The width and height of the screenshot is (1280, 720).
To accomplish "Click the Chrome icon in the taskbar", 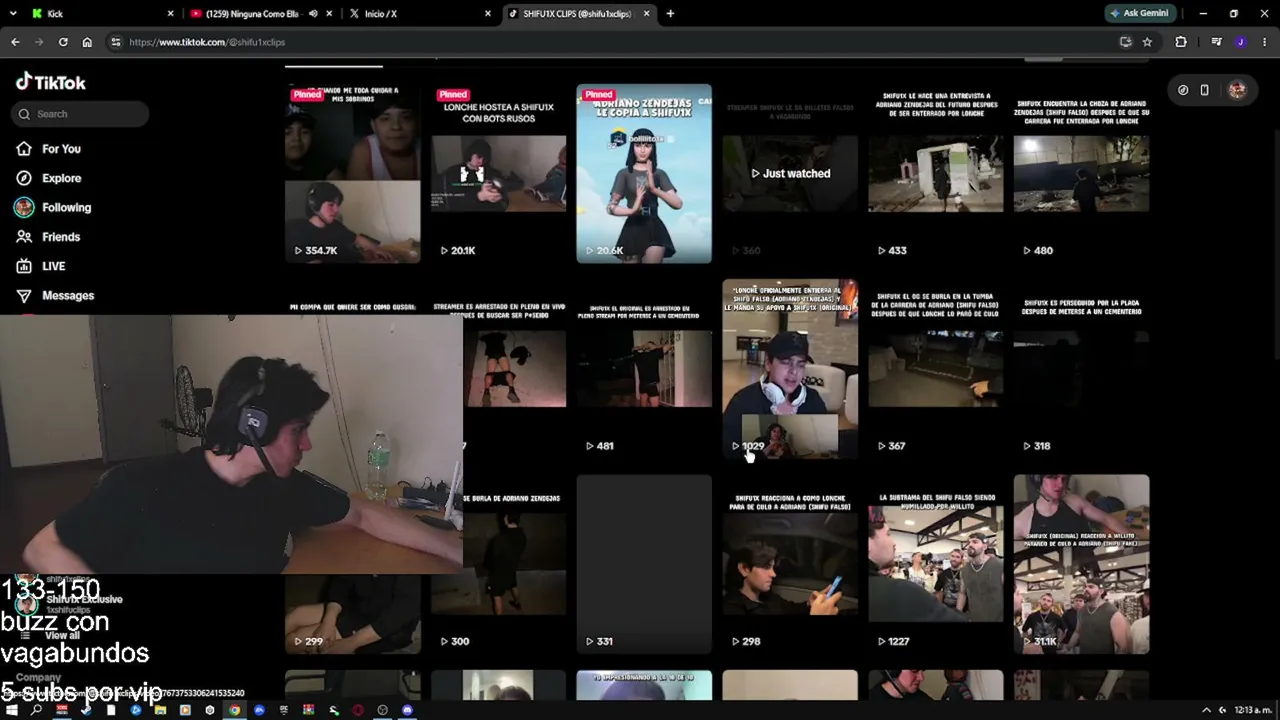I will tap(234, 710).
